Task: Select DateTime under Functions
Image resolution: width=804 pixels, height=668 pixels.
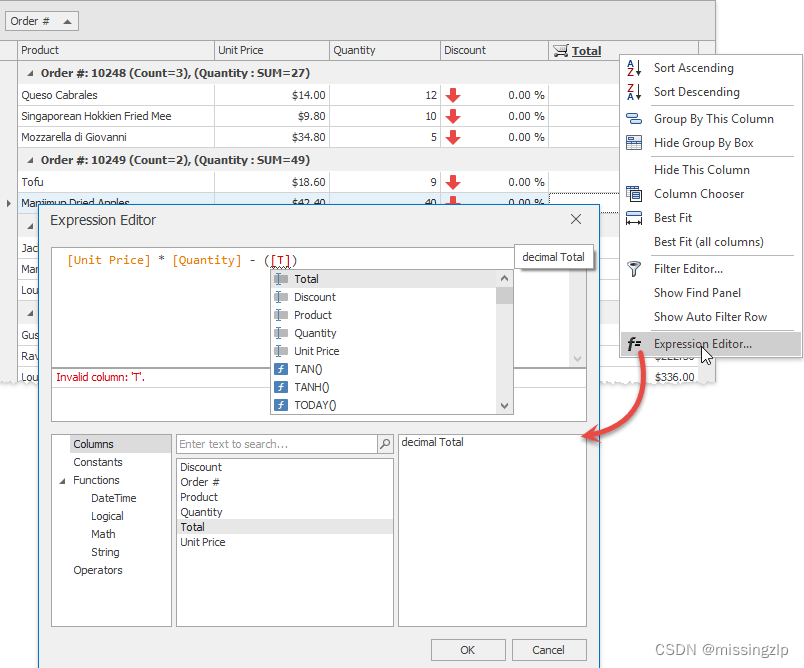Action: (x=113, y=498)
